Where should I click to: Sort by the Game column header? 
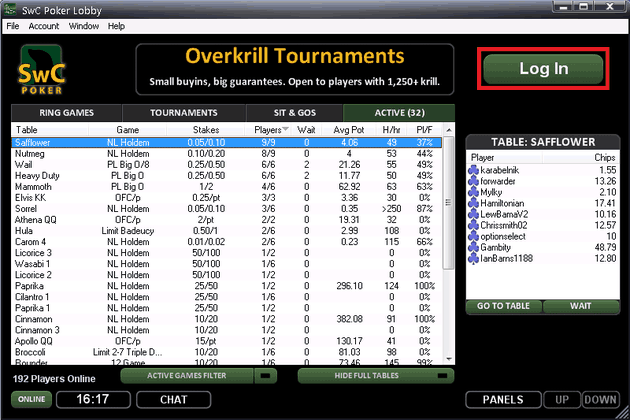[x=127, y=130]
